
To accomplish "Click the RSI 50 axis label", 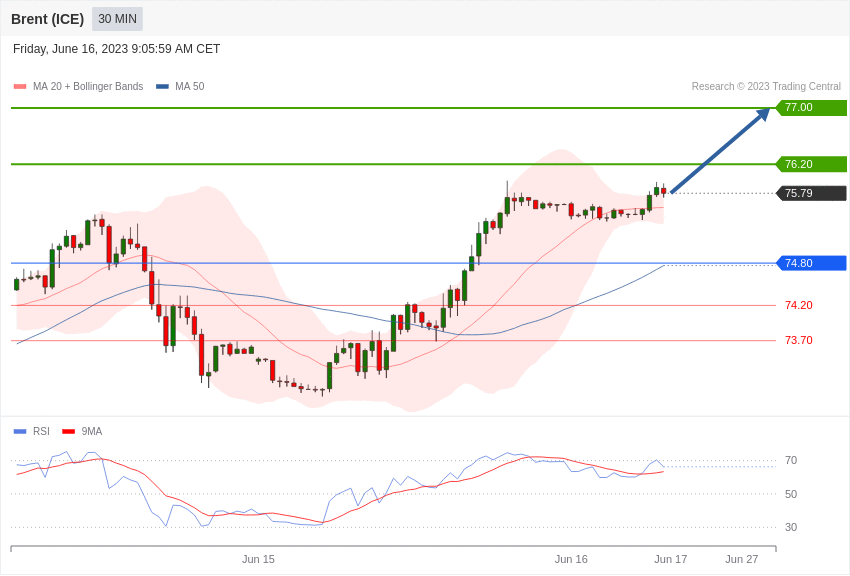I will tap(791, 494).
